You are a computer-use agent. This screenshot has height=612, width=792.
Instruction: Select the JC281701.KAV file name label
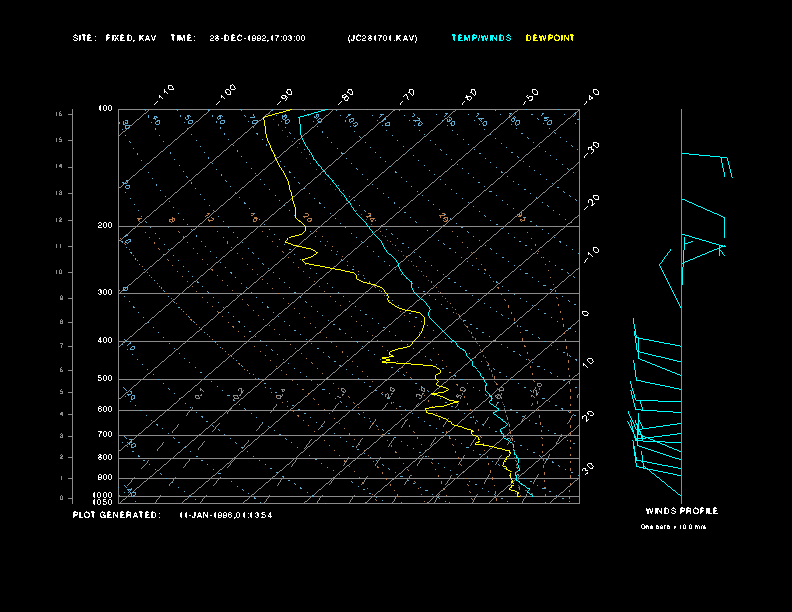pyautogui.click(x=382, y=38)
